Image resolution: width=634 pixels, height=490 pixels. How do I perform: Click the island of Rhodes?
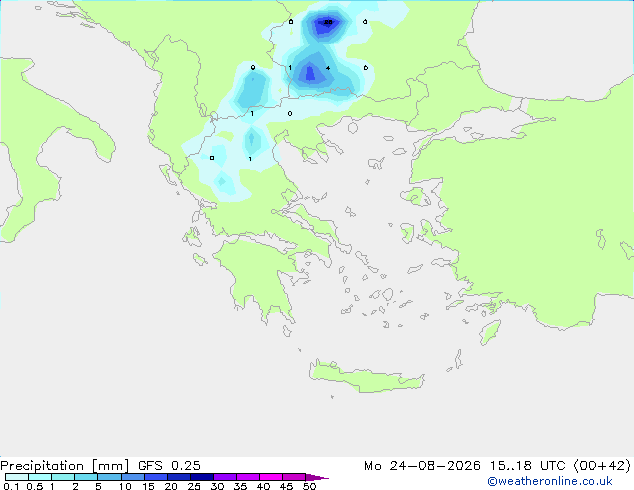click(490, 332)
